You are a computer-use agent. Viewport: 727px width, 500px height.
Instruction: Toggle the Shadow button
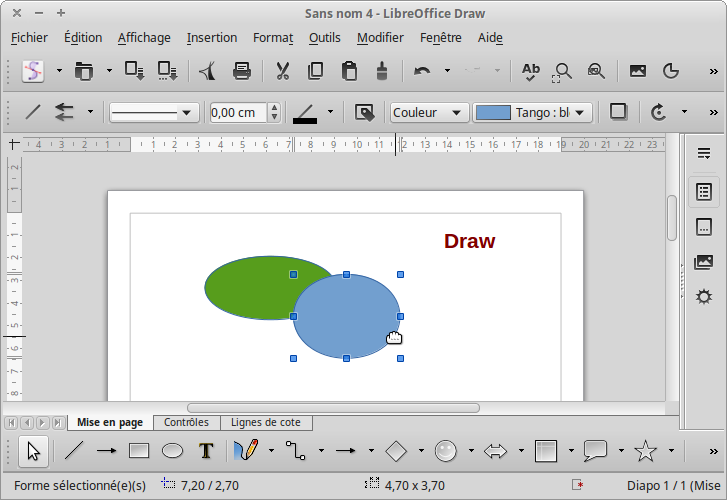click(x=618, y=112)
